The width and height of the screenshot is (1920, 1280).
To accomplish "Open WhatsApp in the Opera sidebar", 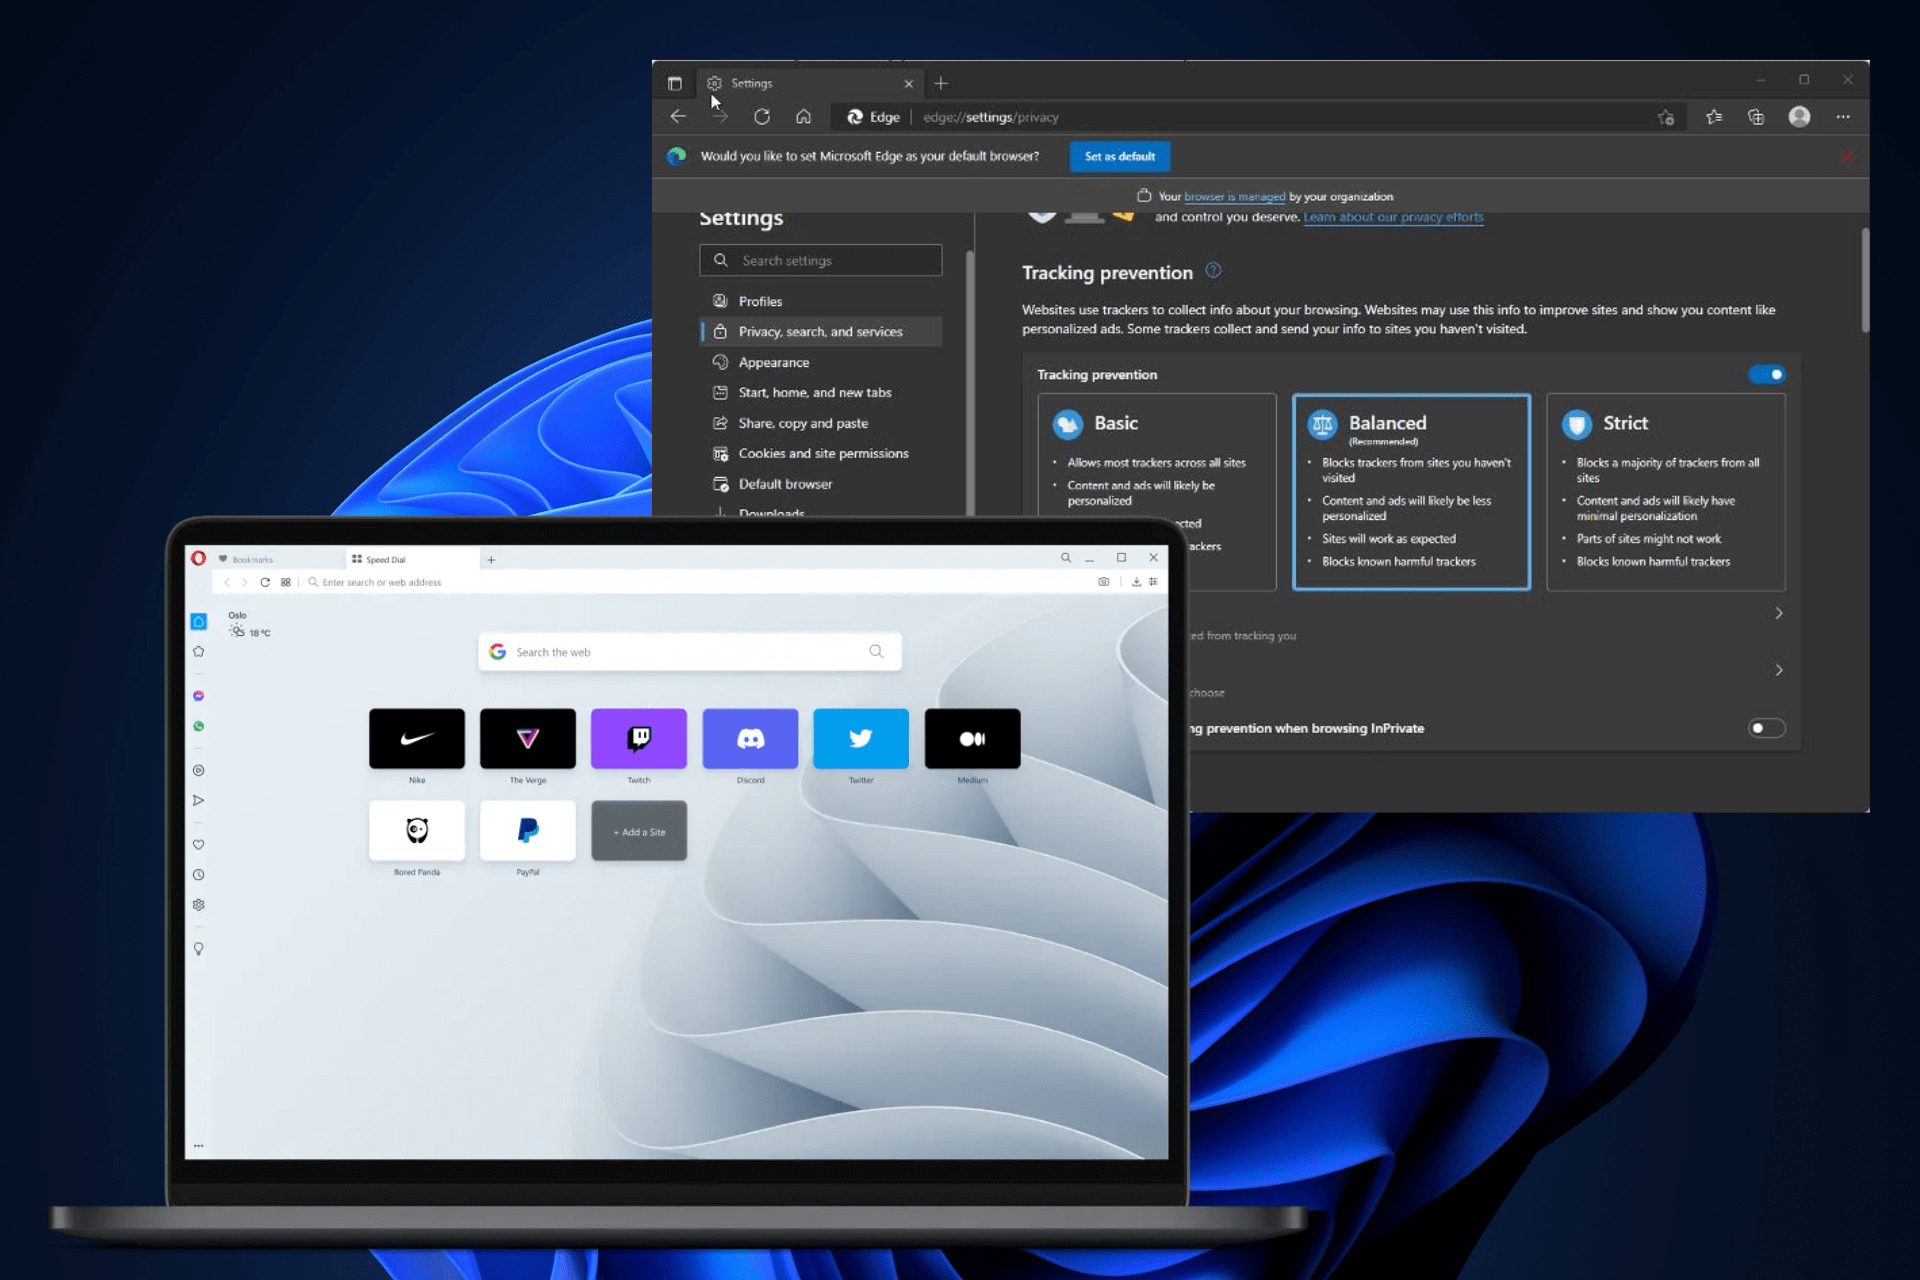I will 198,726.
